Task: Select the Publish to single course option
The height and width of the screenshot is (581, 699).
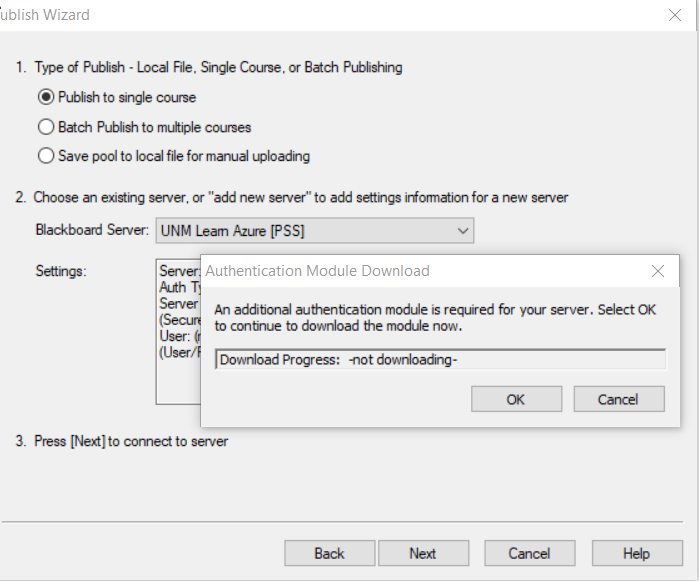Action: point(45,98)
